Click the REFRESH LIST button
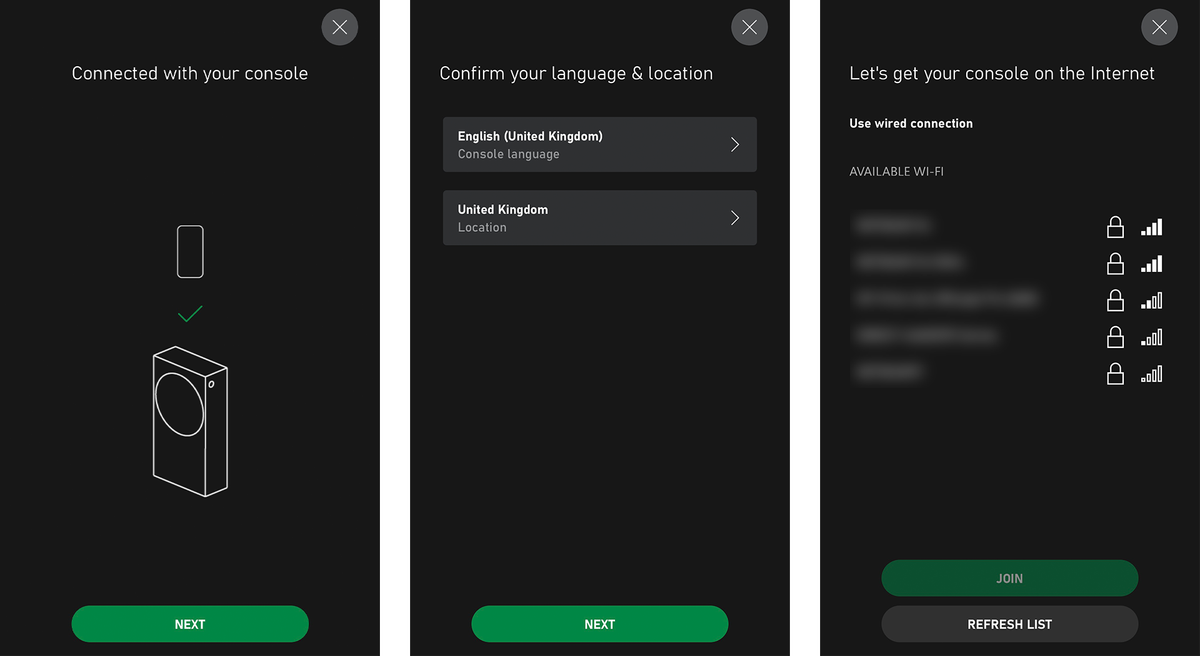Image resolution: width=1200 pixels, height=656 pixels. (1010, 624)
